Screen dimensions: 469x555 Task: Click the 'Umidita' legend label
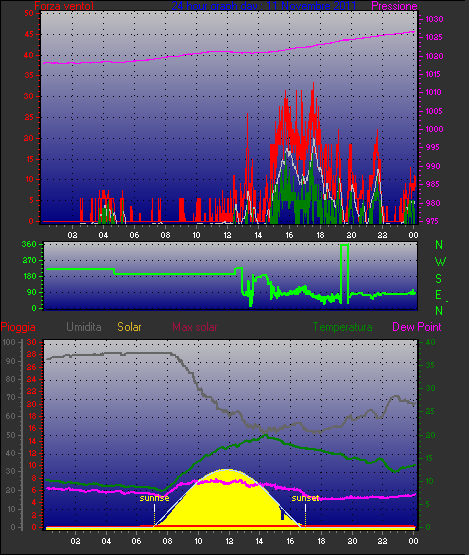(84, 327)
